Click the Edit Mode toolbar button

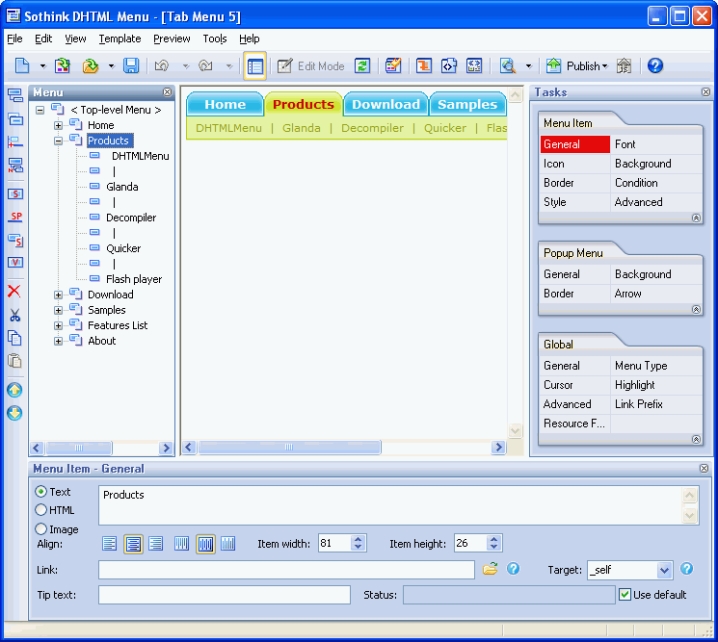point(310,66)
